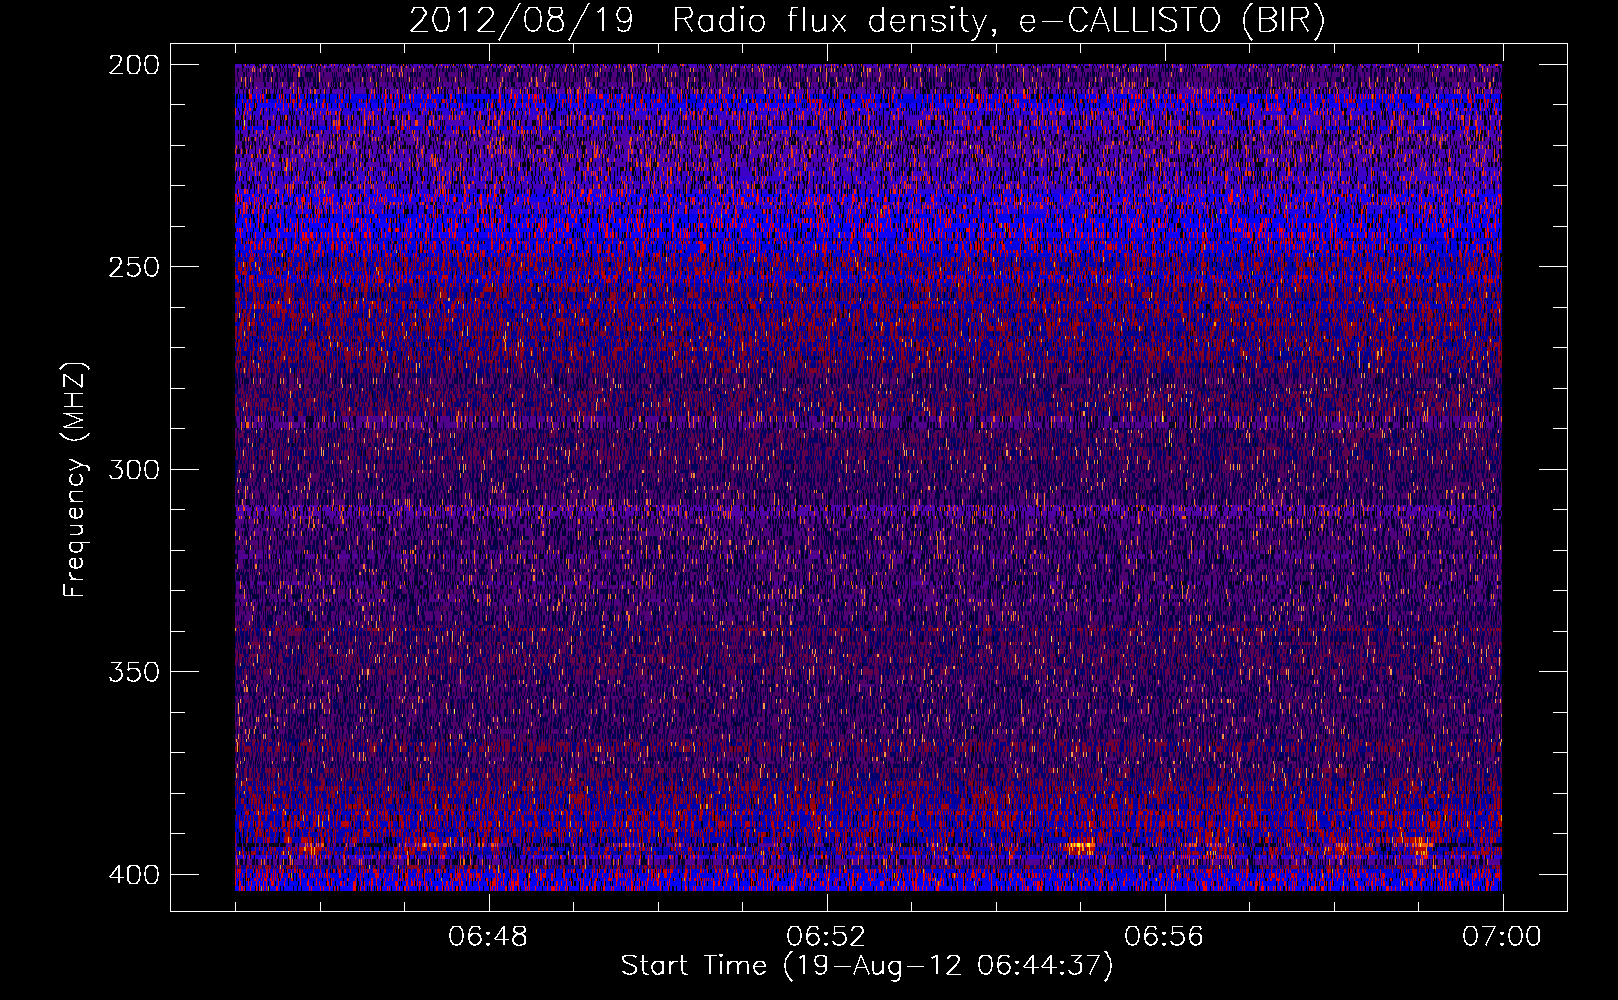The width and height of the screenshot is (1618, 1000).
Task: Click the 300 frequency tick label
Action: point(133,469)
